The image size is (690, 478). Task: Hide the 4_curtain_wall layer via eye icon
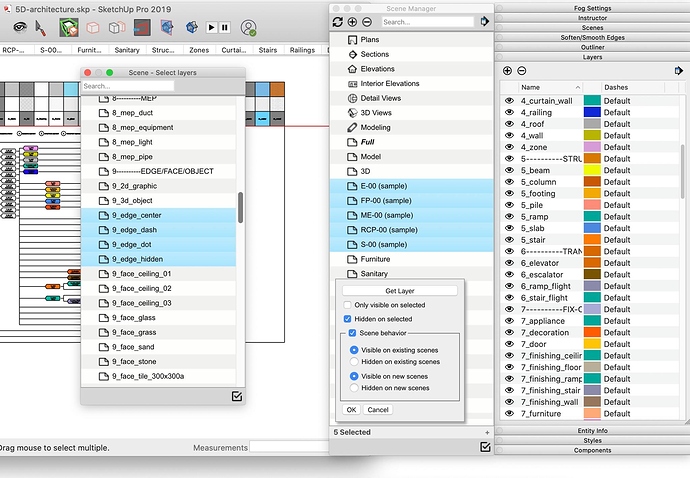click(510, 101)
